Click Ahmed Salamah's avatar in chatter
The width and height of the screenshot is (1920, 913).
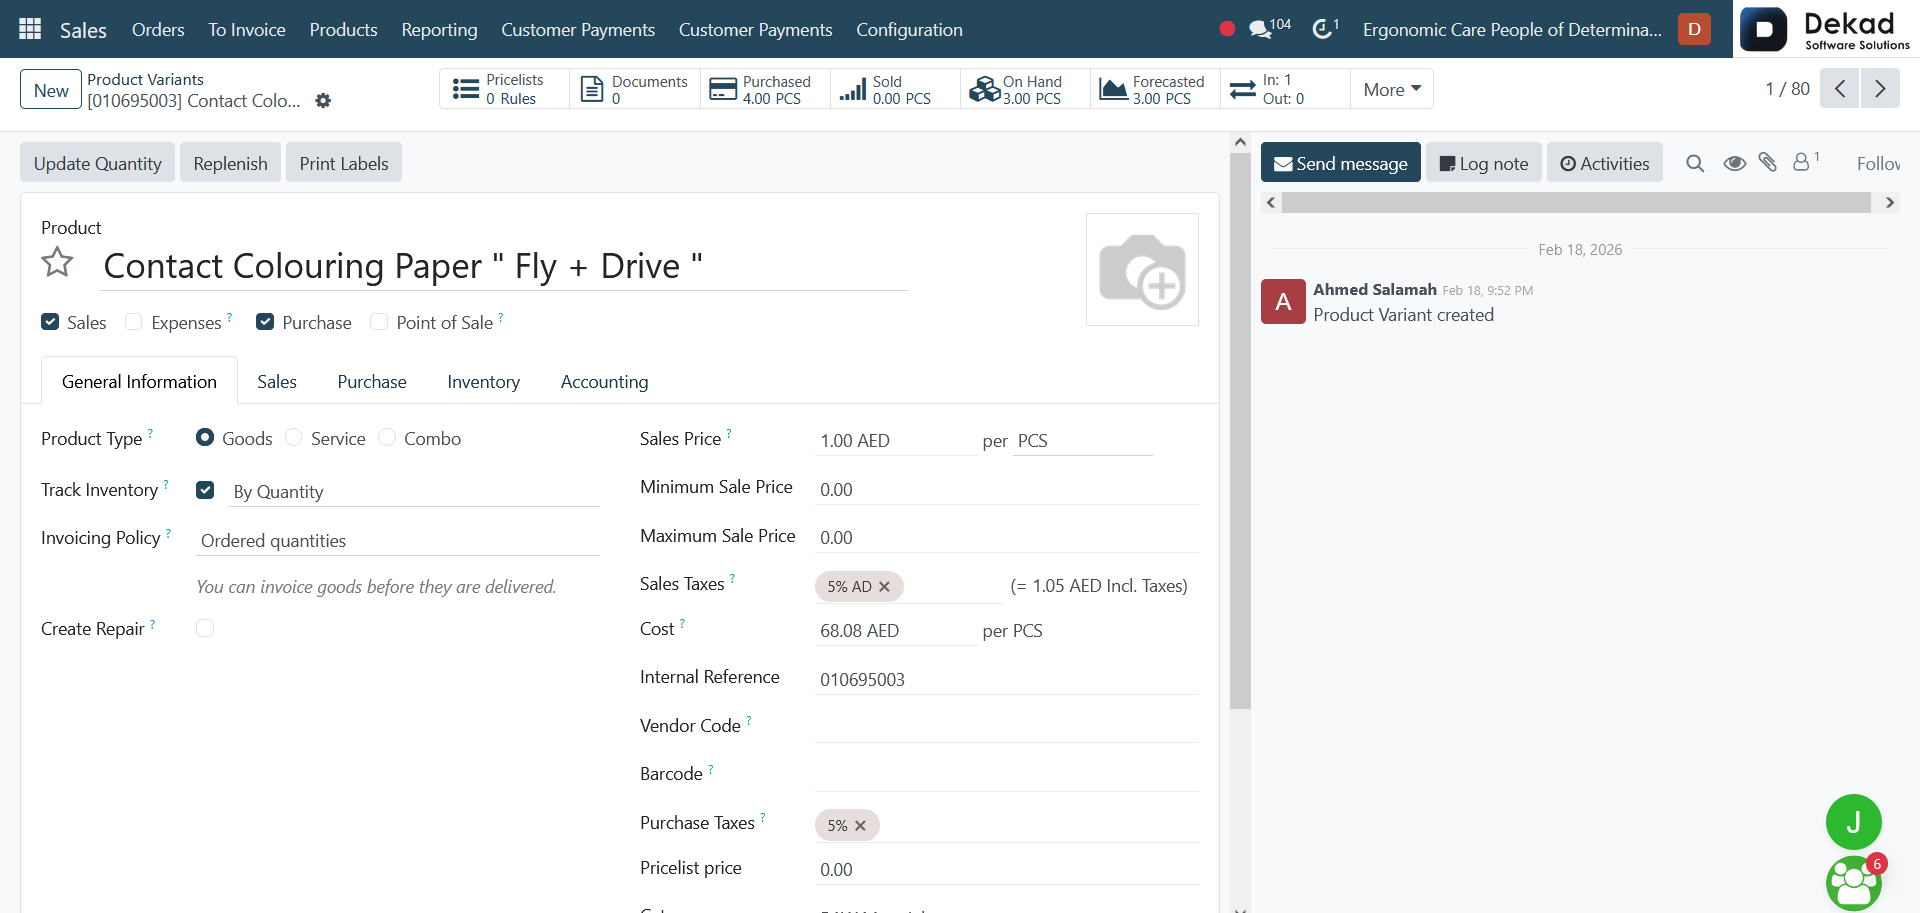1283,301
